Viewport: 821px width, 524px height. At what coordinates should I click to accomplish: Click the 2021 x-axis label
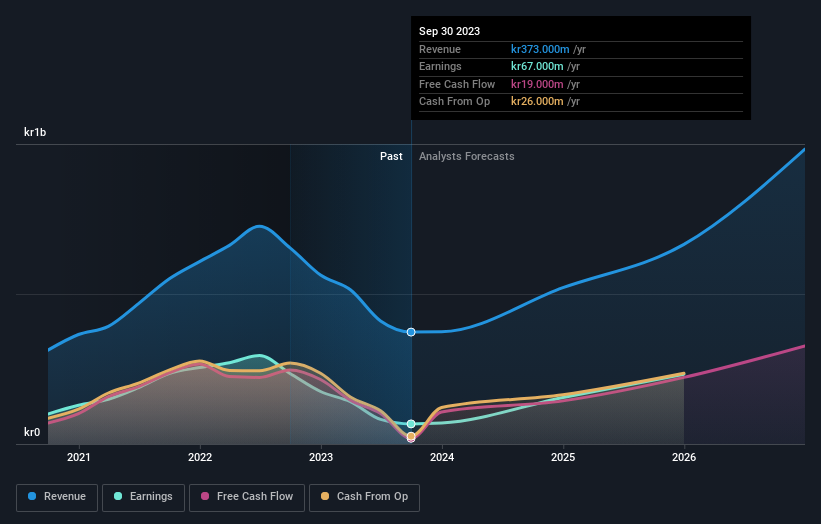click(79, 458)
